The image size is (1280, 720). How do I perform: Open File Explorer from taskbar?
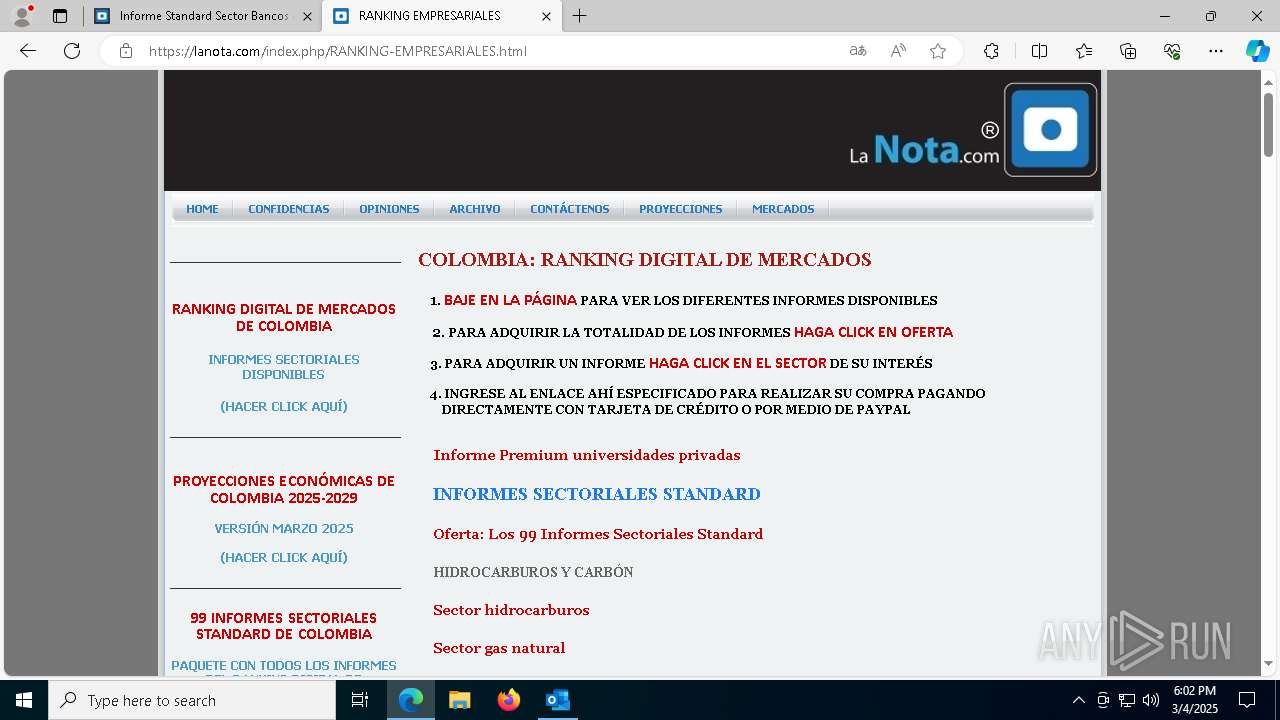[460, 700]
